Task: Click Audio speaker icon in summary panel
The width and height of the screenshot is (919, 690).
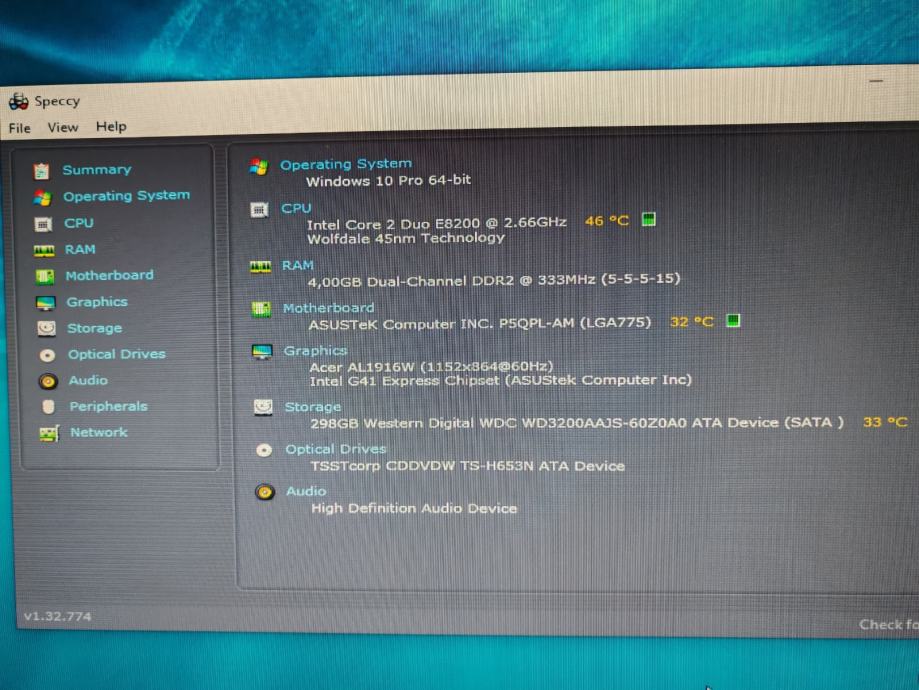Action: coord(265,492)
